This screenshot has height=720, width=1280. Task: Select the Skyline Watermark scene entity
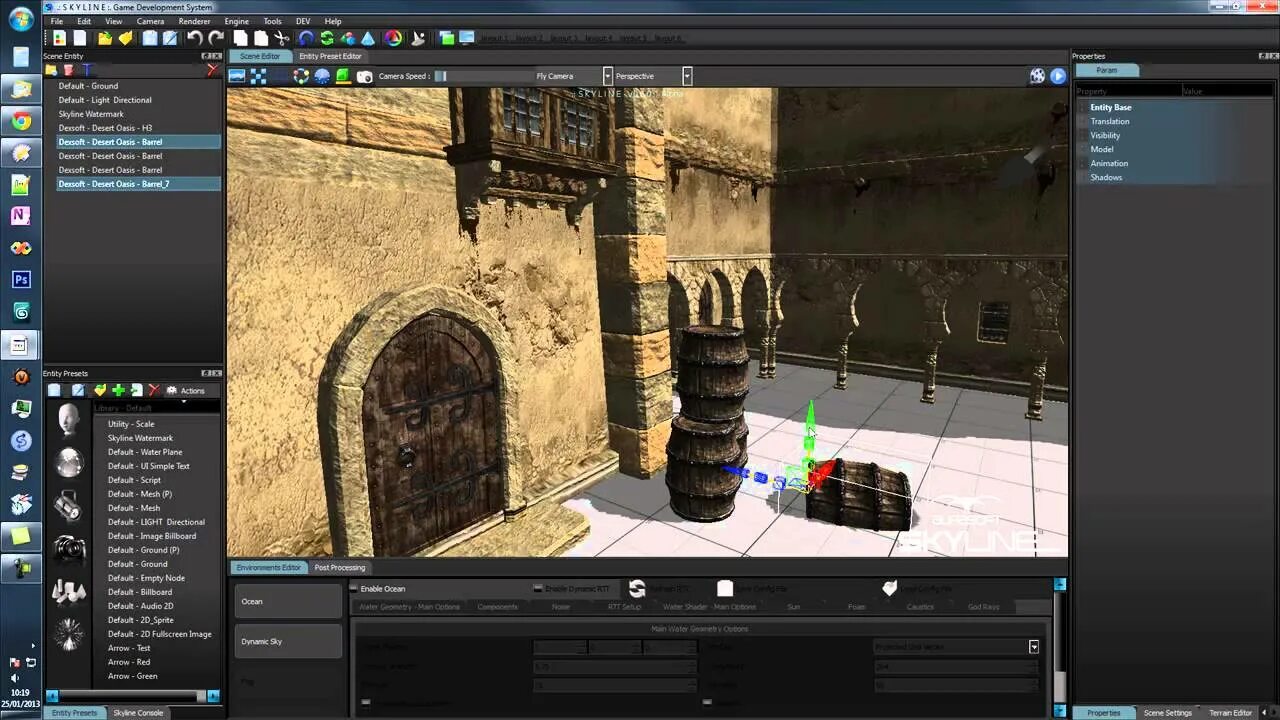(x=91, y=114)
